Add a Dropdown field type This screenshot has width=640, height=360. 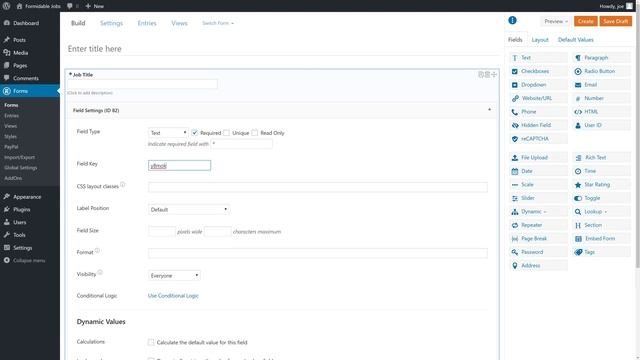[x=538, y=85]
